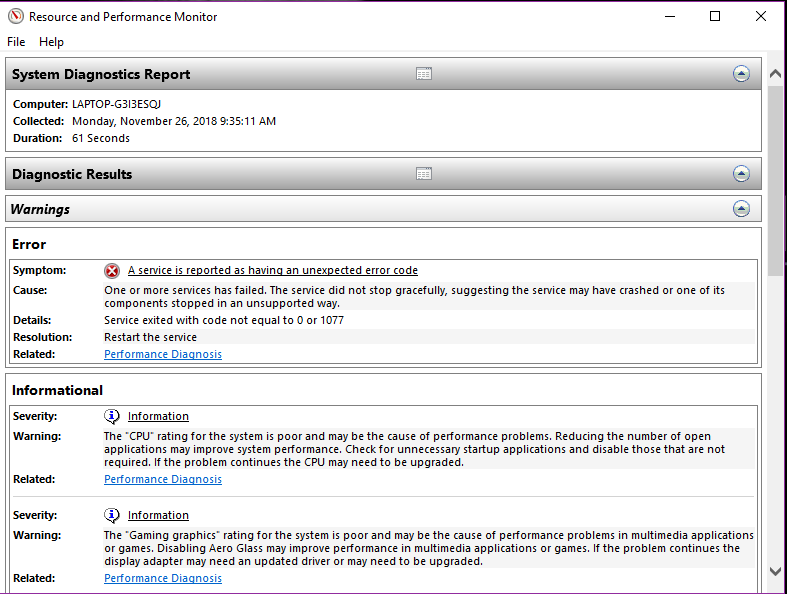
Task: Open Performance Diagnosis link under Gaming graphics warning
Action: pos(163,578)
